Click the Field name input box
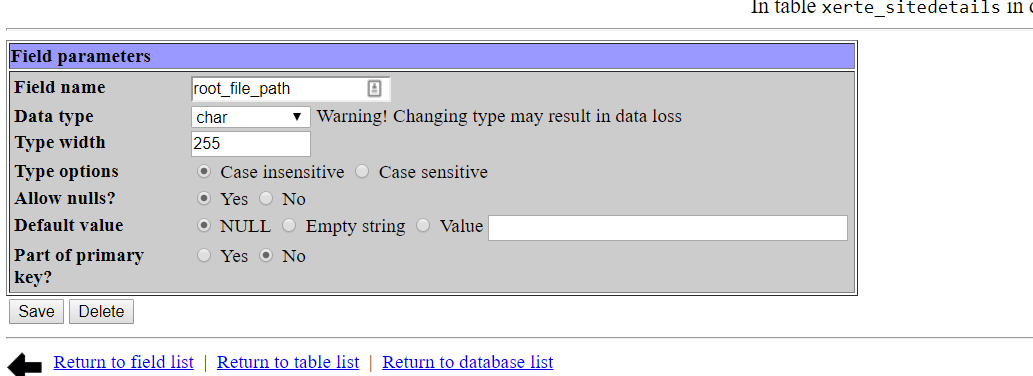Screen dimensions: 1033x376 [291, 88]
